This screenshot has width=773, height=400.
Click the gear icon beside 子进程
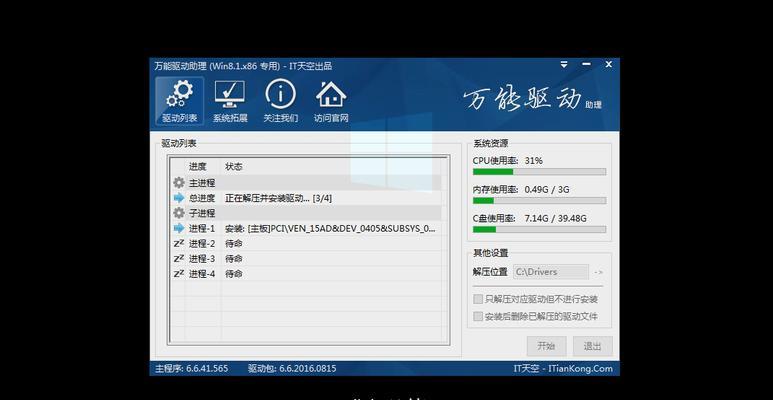click(178, 213)
